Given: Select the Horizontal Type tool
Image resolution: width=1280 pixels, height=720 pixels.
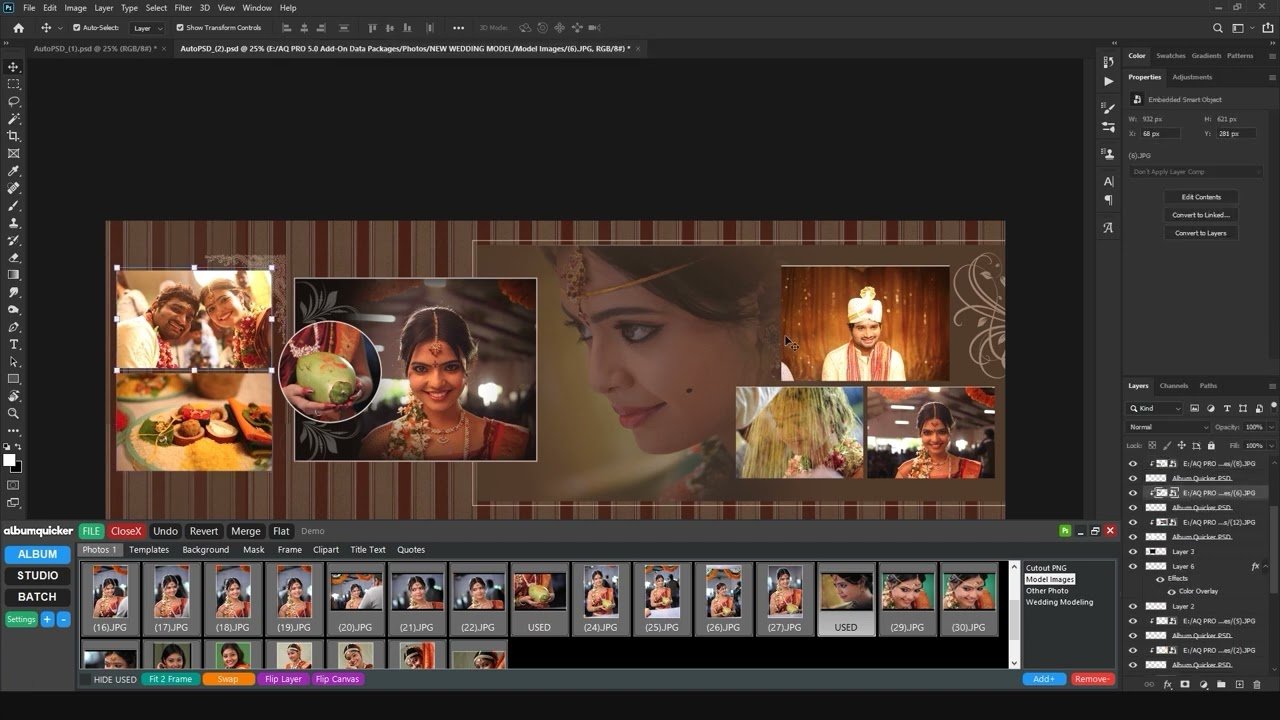Looking at the screenshot, I should pos(14,344).
